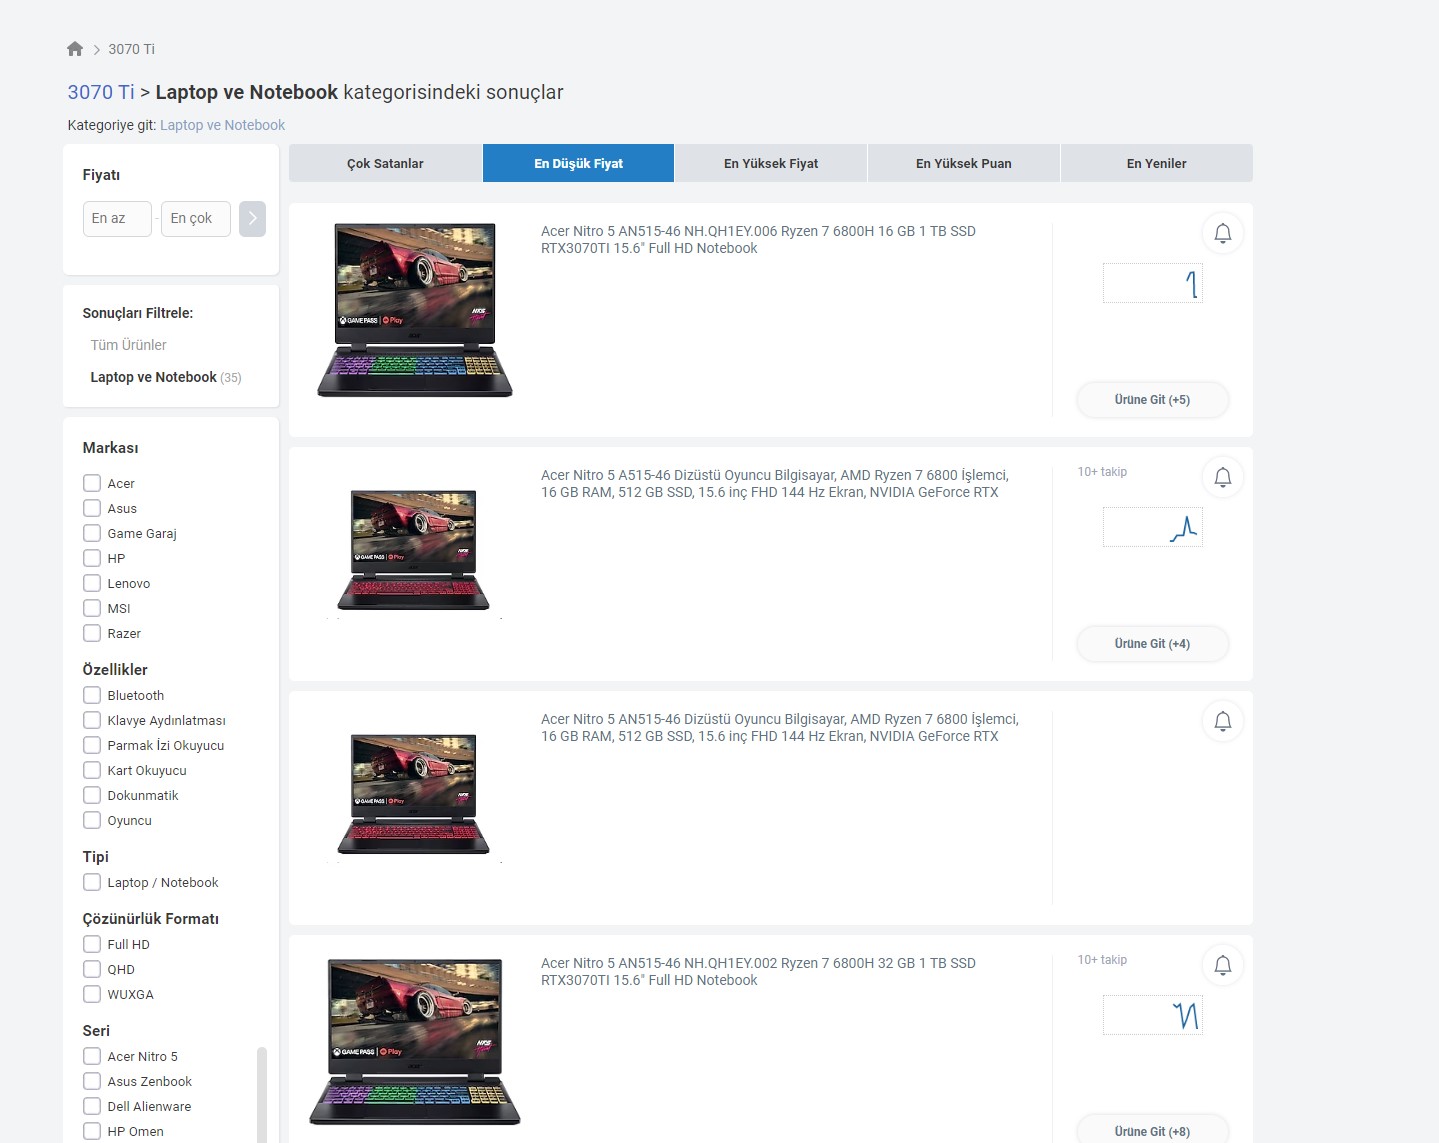Open the 3070 Ti heading link
The width and height of the screenshot is (1439, 1143).
tap(101, 92)
